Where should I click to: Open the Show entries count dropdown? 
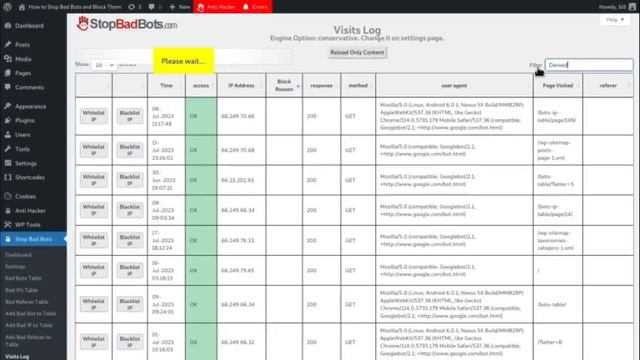pyautogui.click(x=104, y=65)
